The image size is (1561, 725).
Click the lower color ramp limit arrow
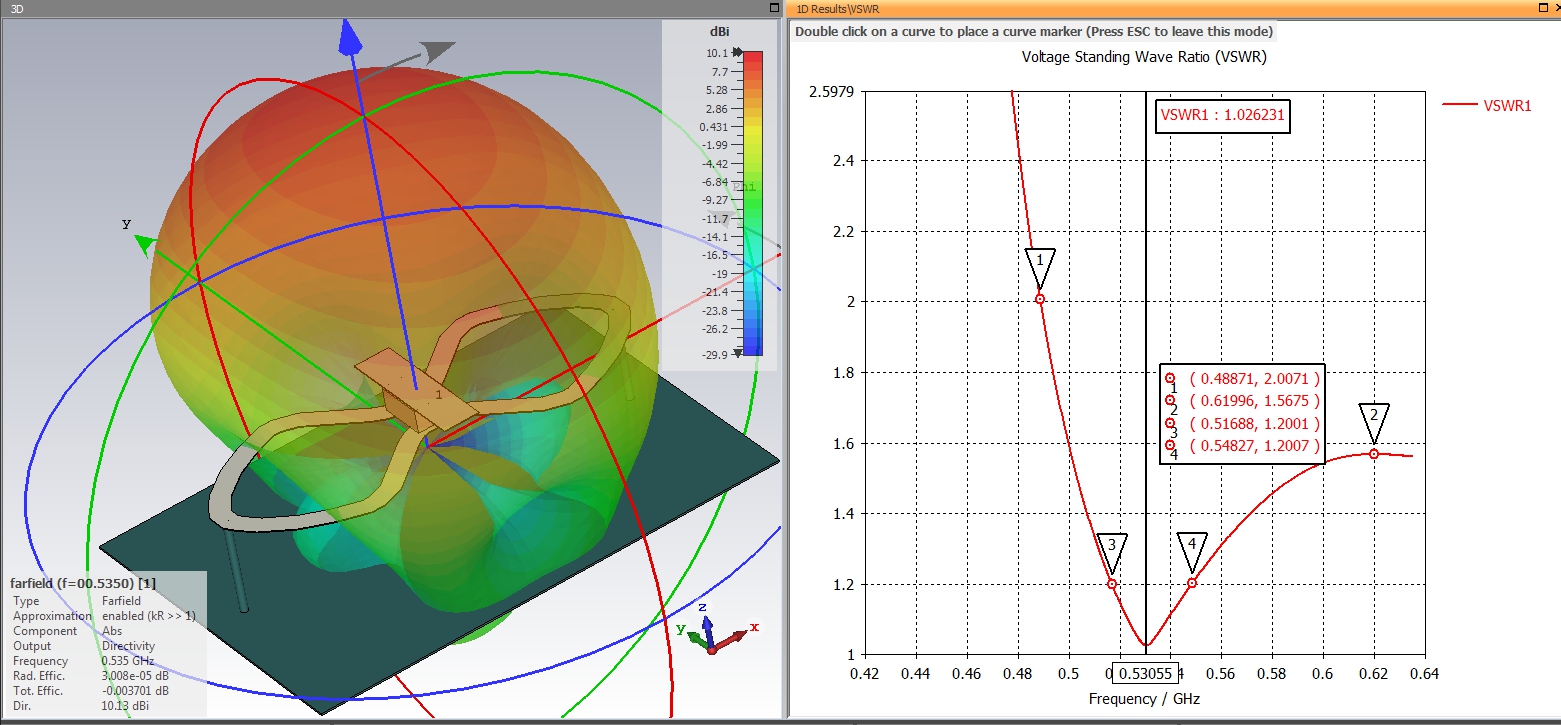click(738, 352)
